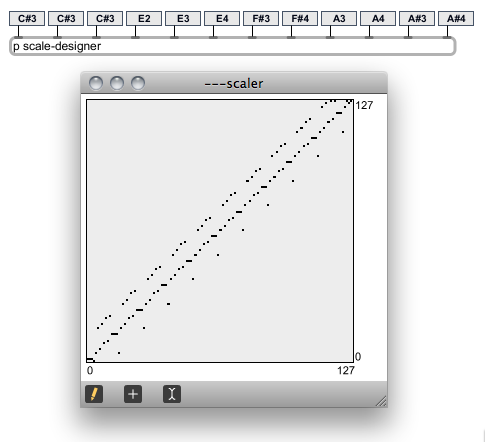Click the rightmost C#3 number box

point(105,19)
